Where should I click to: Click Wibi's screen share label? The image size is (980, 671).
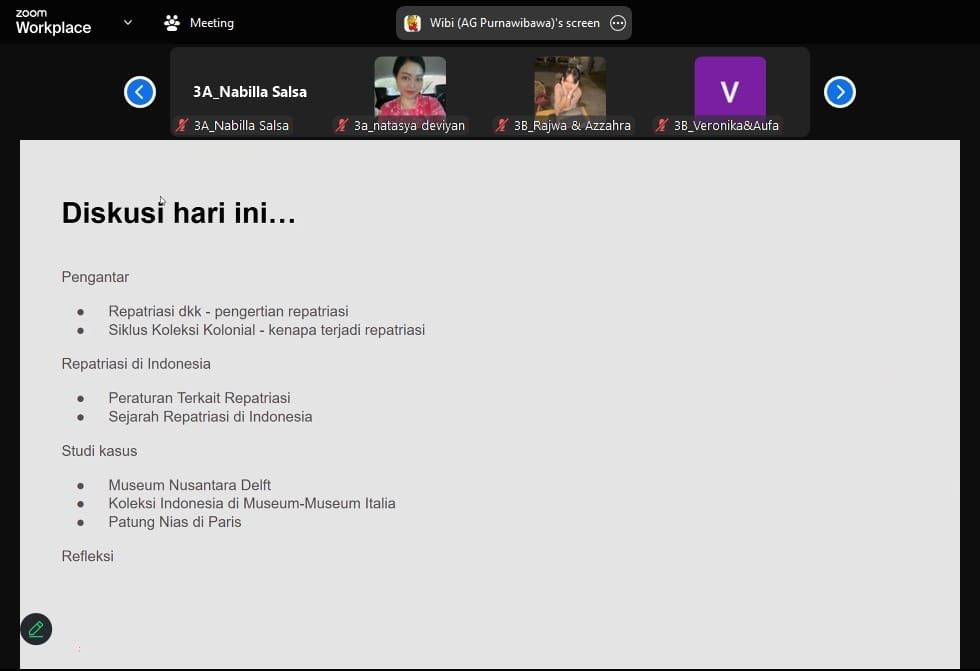point(516,23)
